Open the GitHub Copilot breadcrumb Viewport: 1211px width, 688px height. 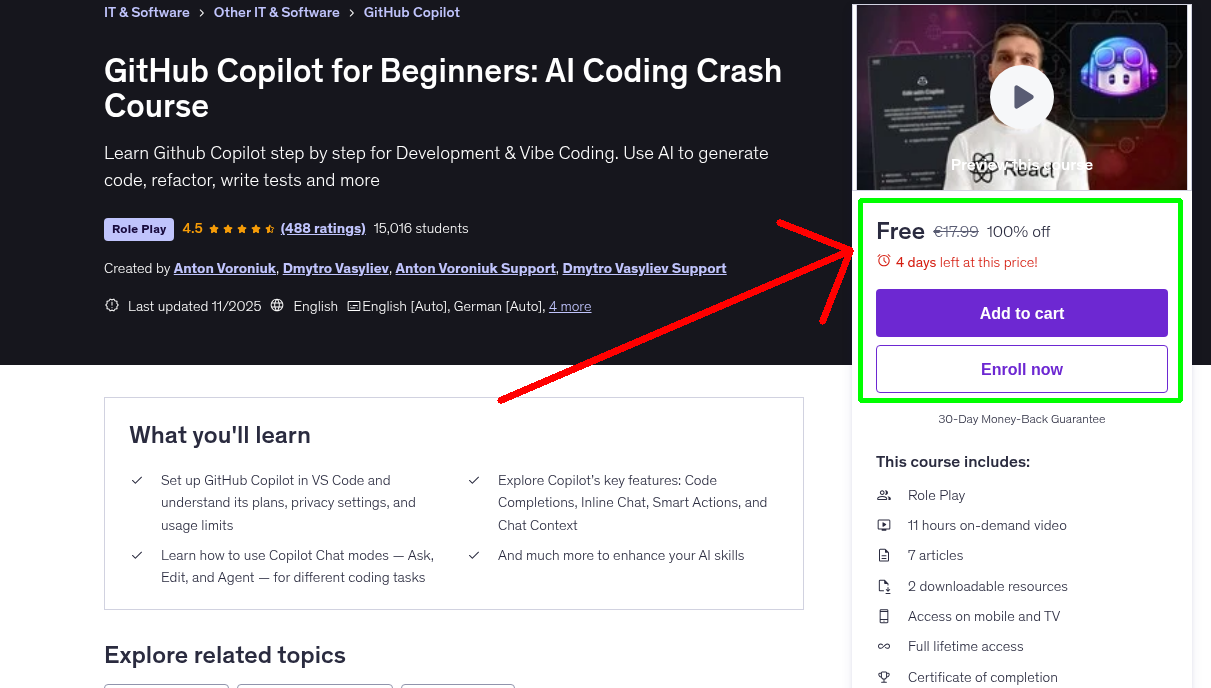pyautogui.click(x=411, y=12)
